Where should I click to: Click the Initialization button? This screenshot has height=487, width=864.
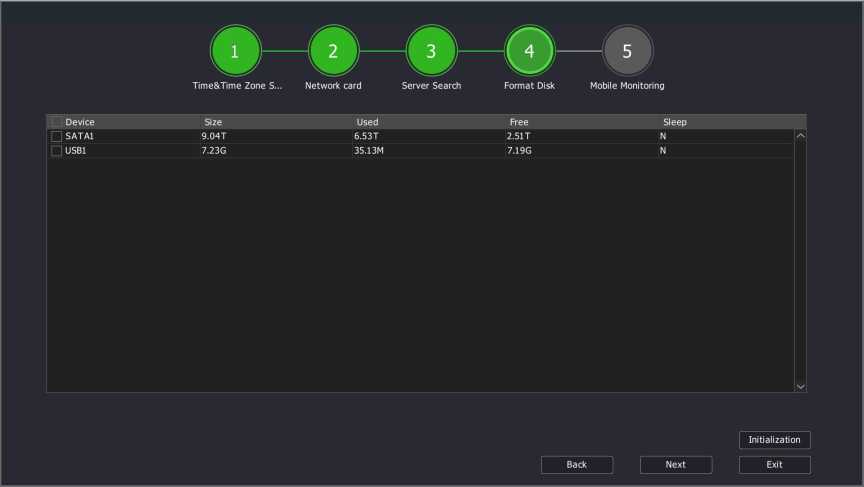tap(774, 440)
